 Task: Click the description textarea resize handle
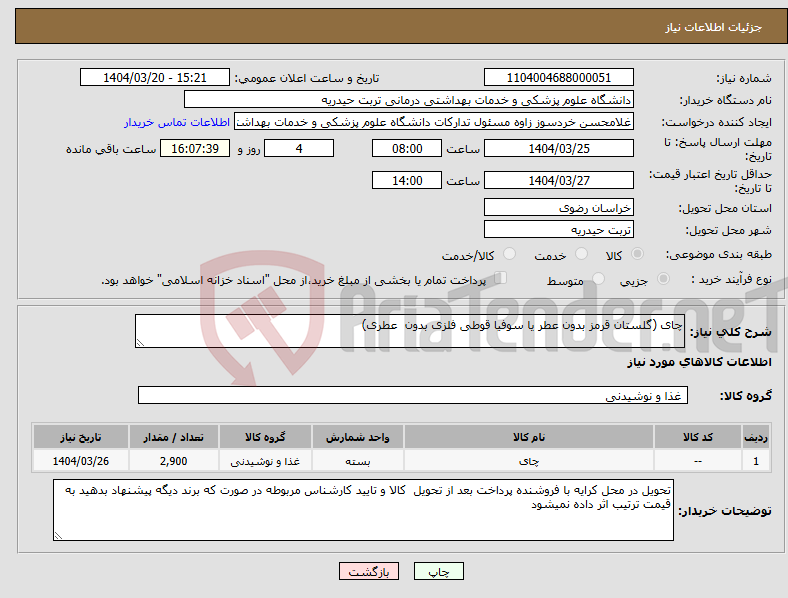click(140, 343)
